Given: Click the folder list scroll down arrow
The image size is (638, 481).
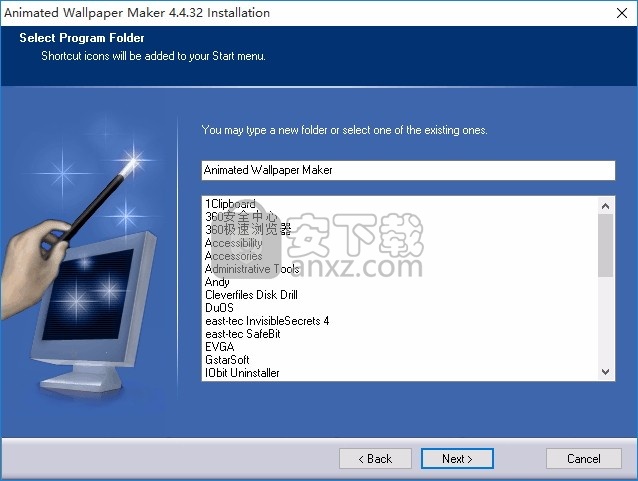Looking at the screenshot, I should tap(605, 372).
